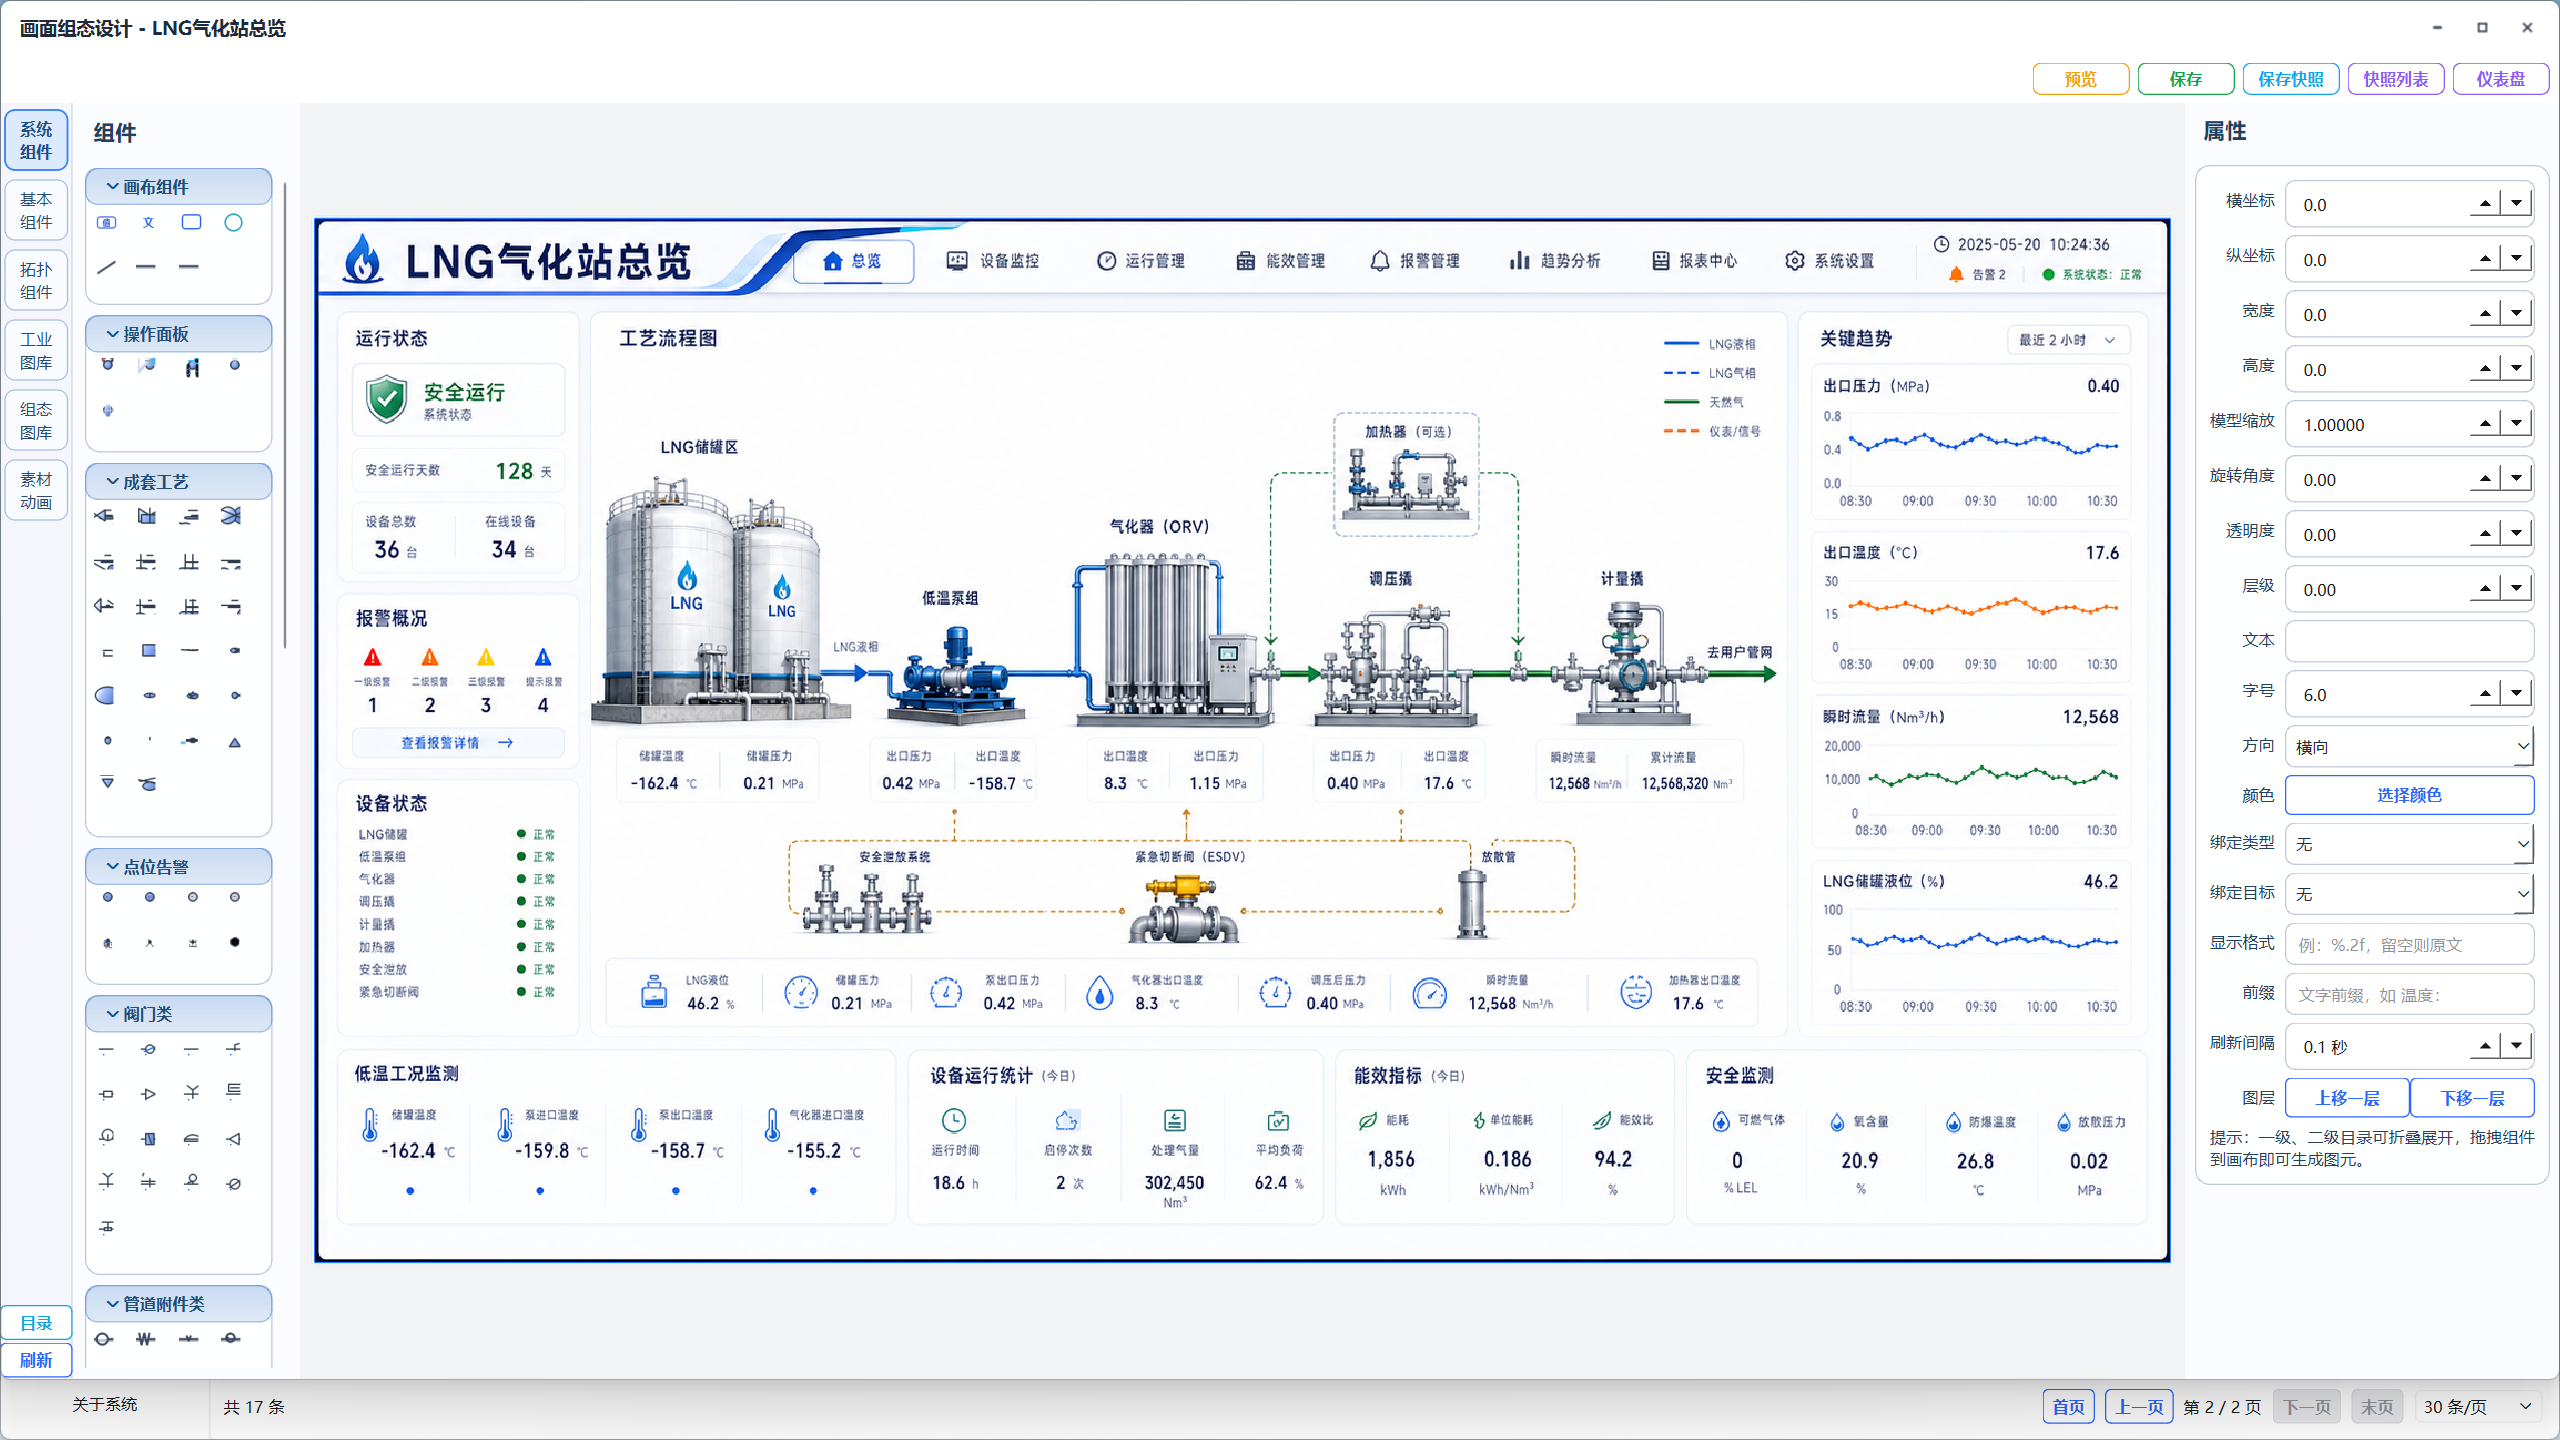Select the solid black dot in 点位告警

tap(234, 942)
